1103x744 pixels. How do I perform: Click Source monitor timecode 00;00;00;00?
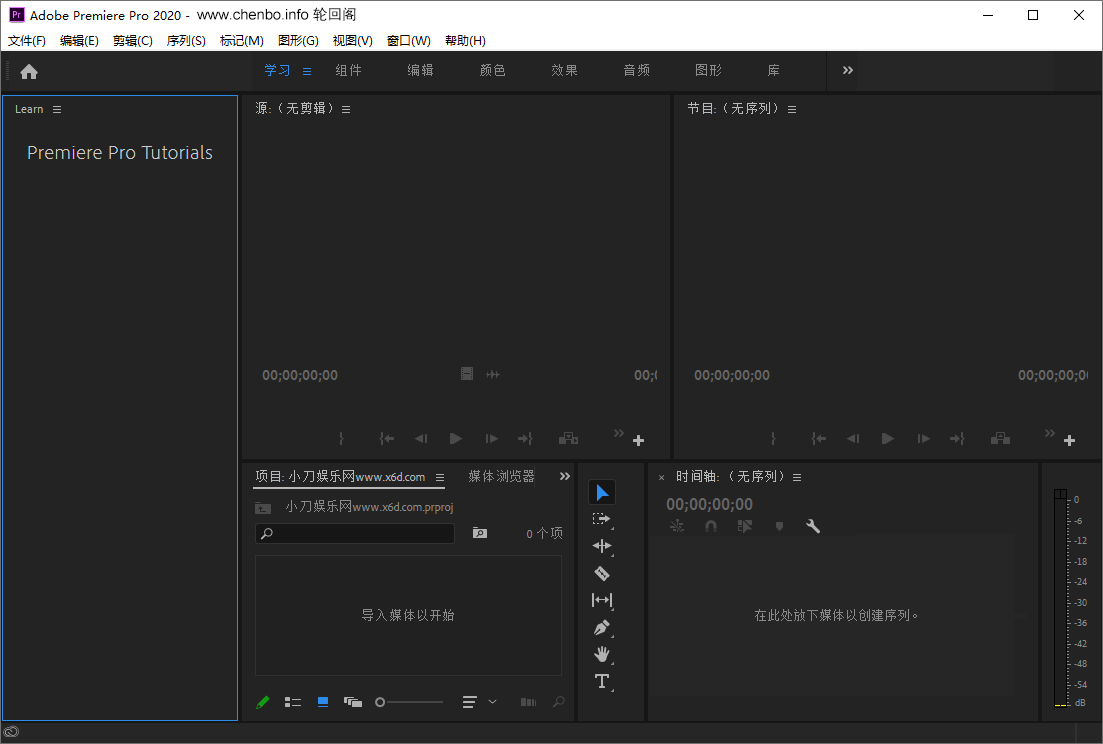click(300, 376)
